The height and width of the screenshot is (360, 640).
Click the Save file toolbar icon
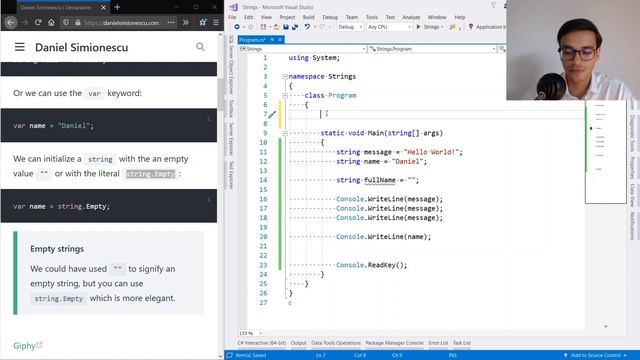[286, 27]
